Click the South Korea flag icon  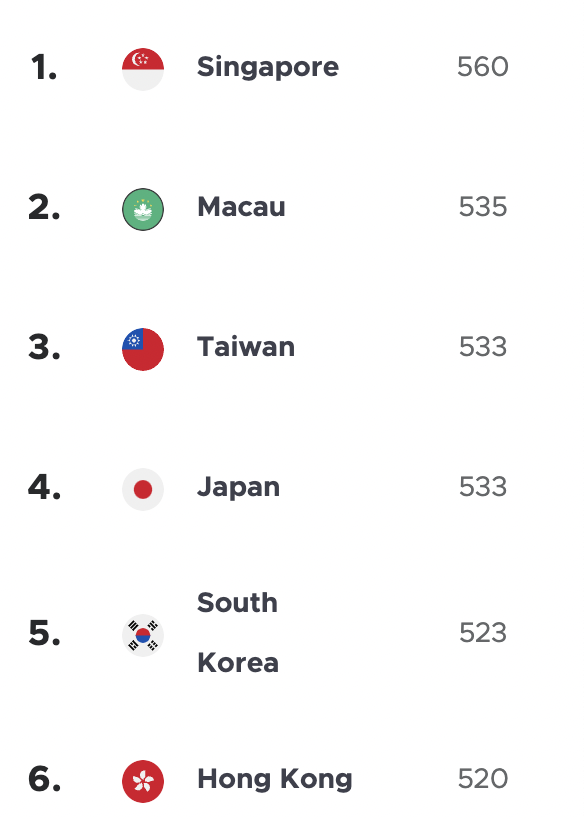point(143,635)
